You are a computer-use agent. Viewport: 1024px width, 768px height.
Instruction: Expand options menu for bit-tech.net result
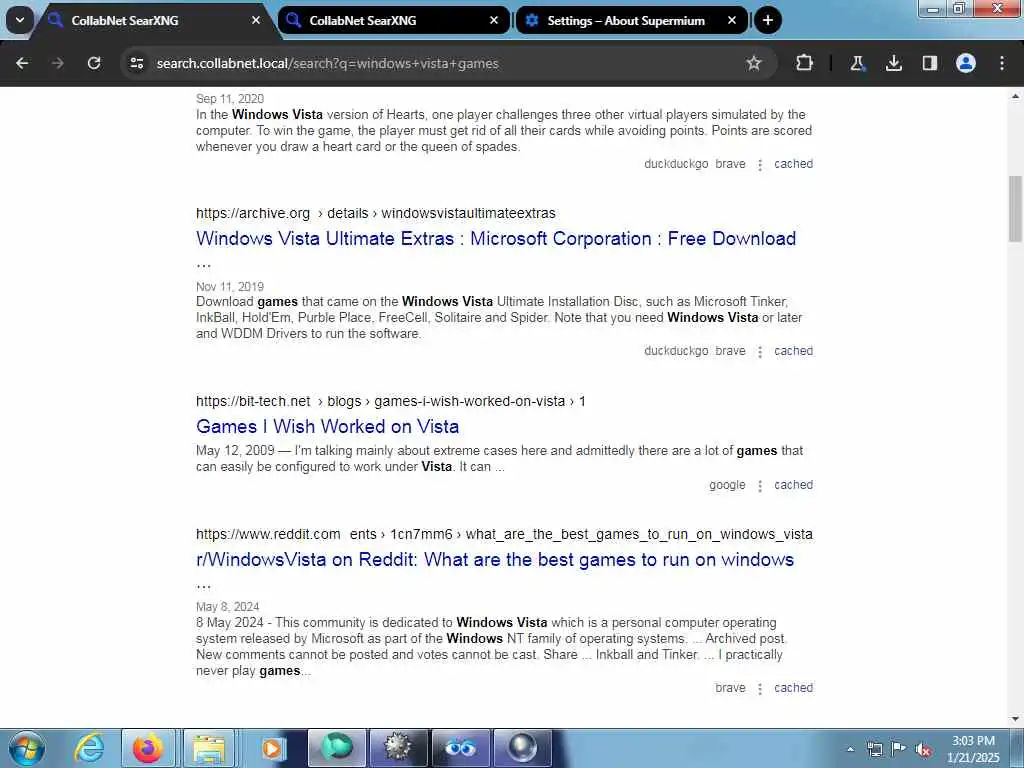[760, 485]
